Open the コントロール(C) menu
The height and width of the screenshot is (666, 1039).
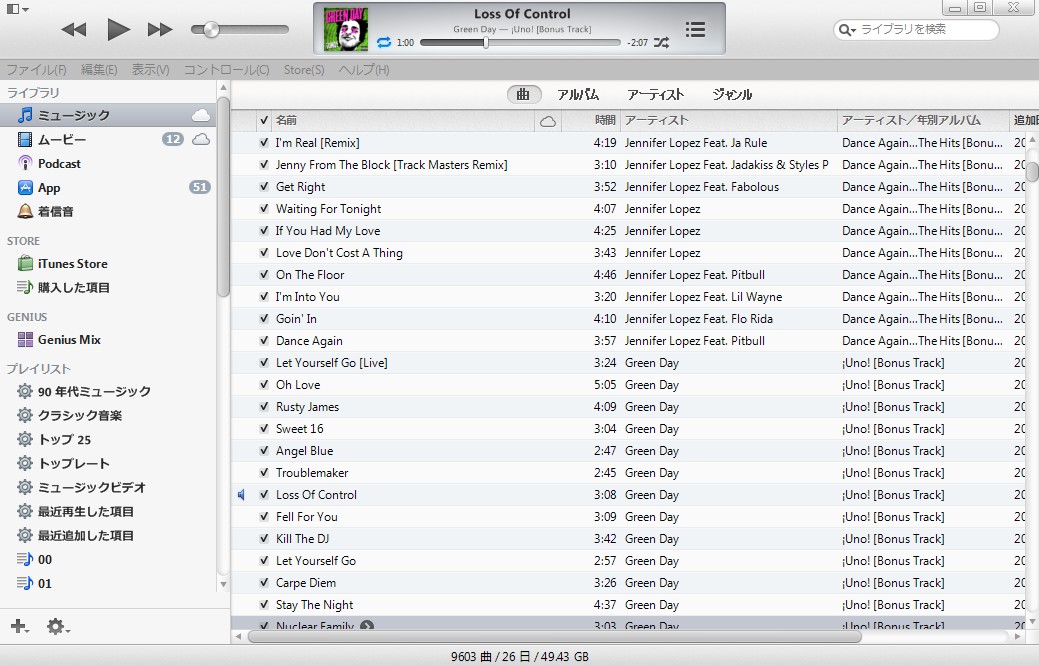point(227,70)
